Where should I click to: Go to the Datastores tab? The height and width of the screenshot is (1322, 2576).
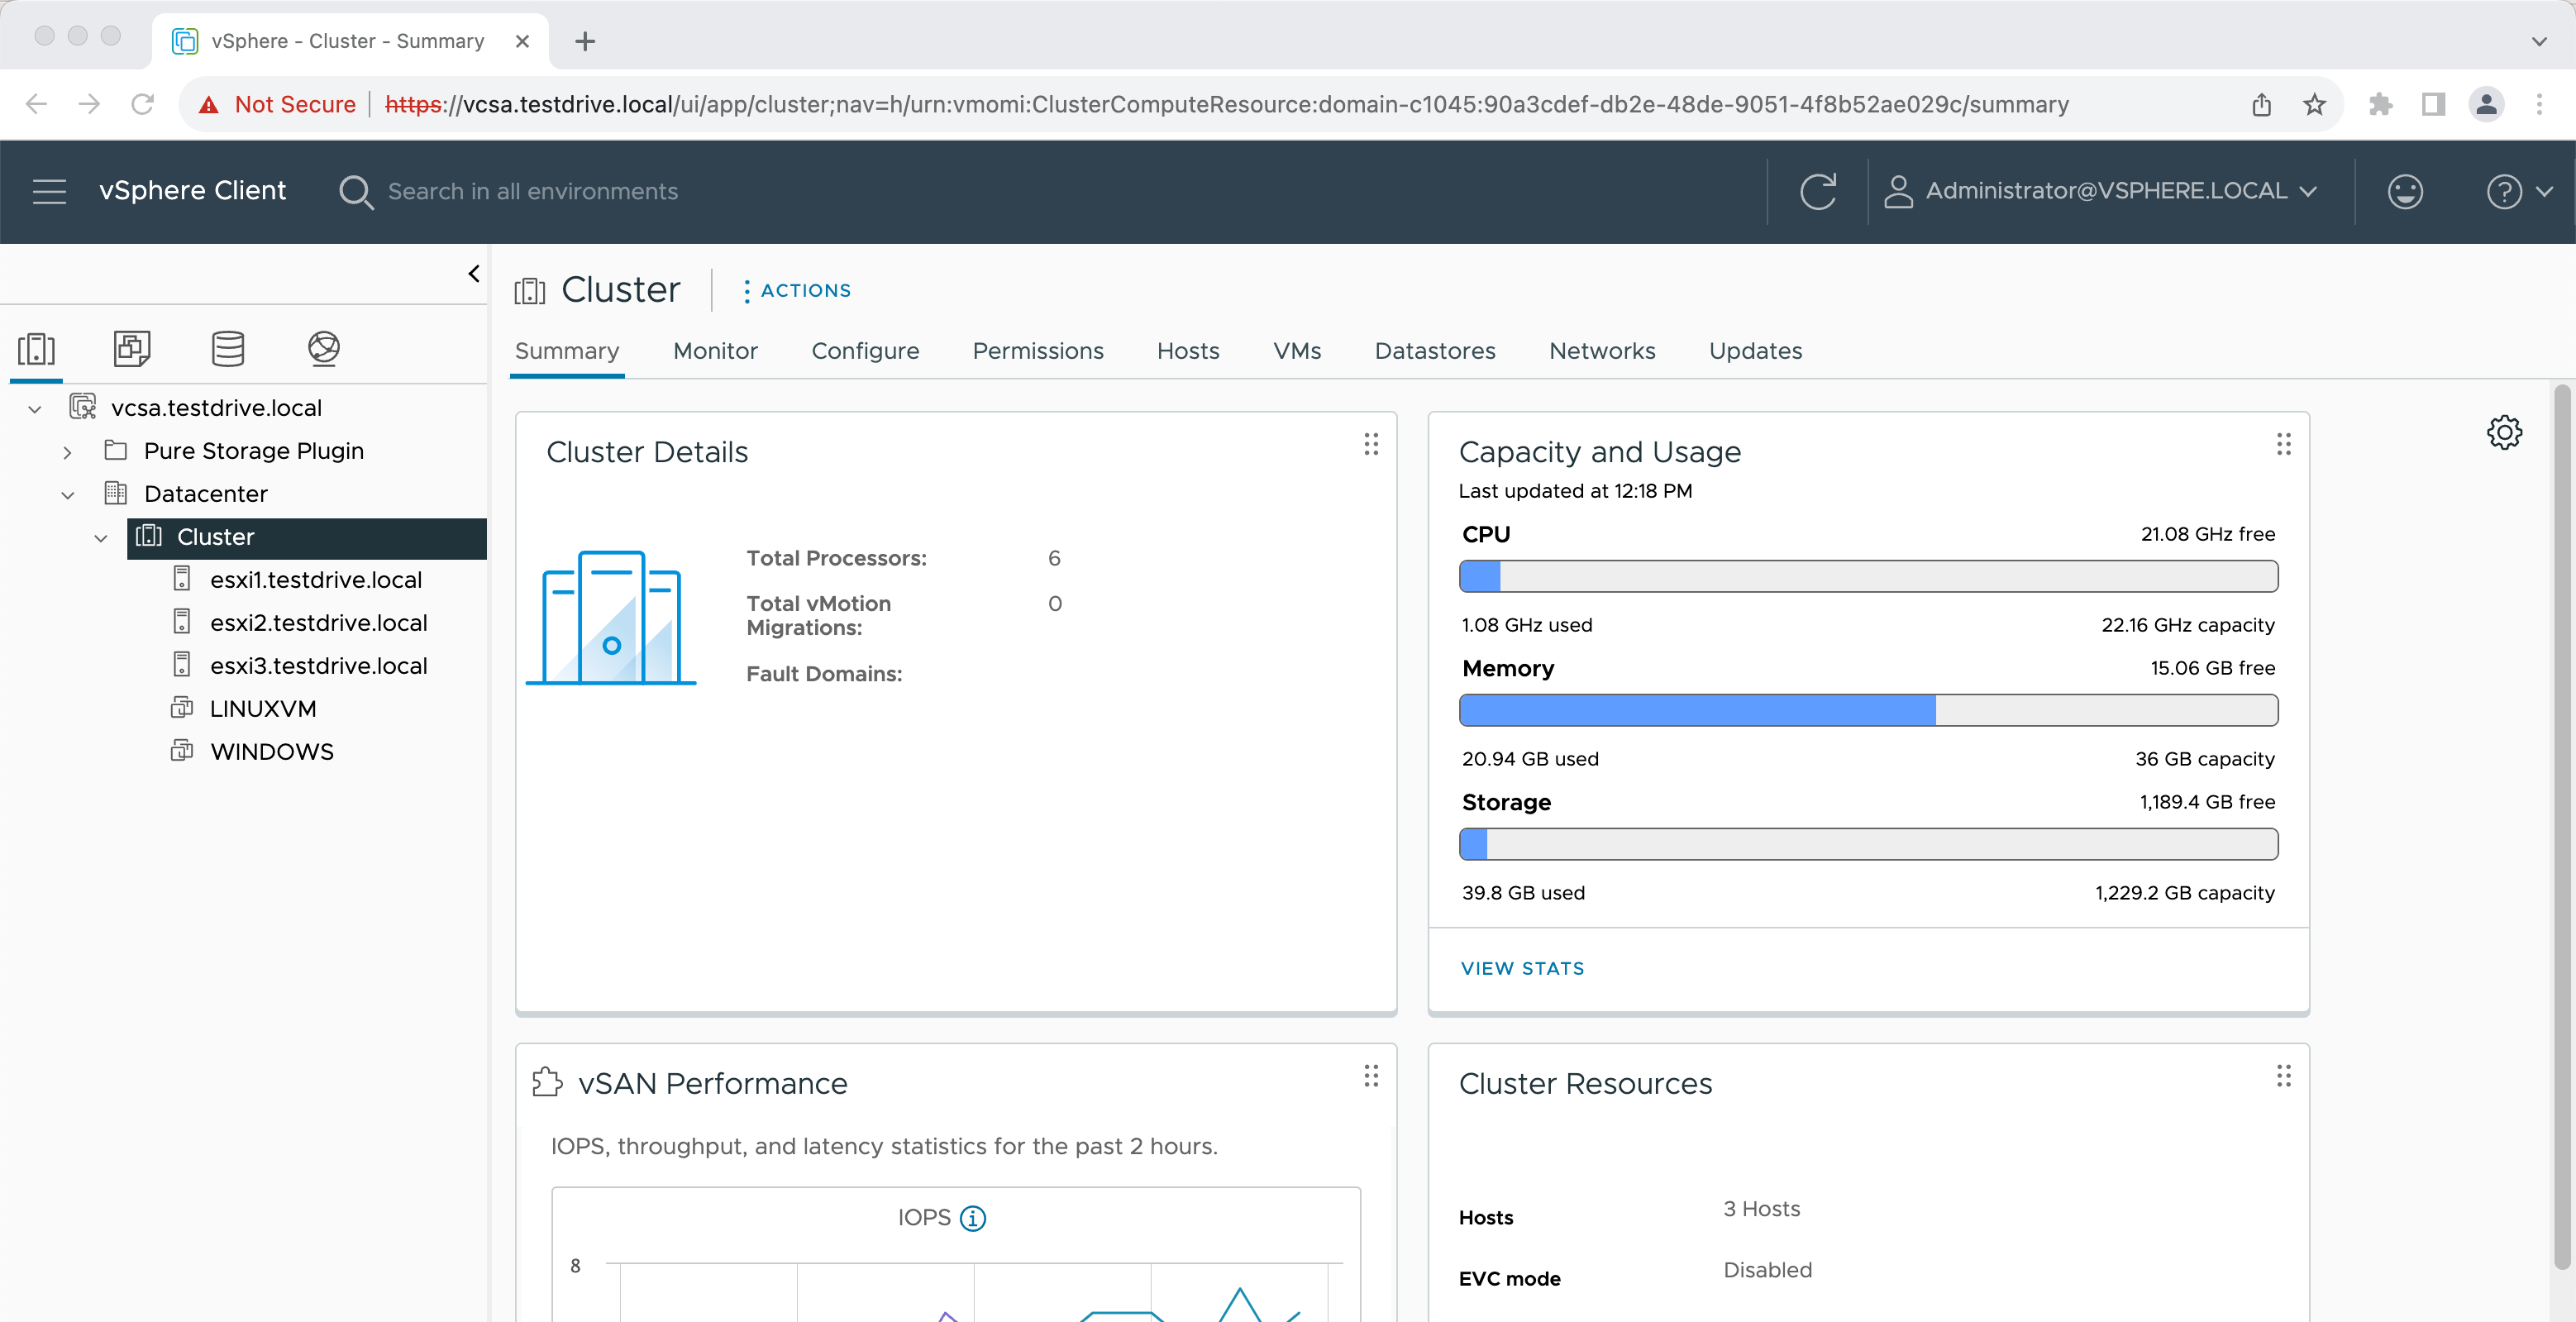1434,351
